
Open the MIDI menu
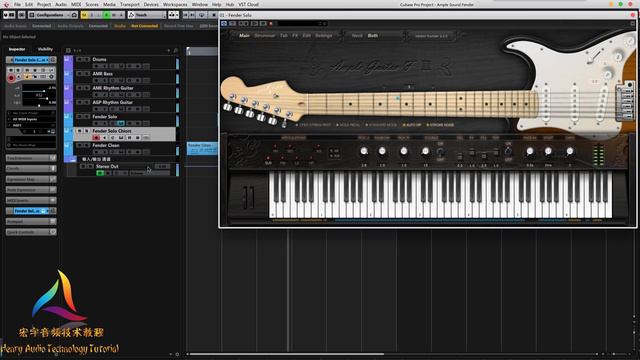(x=76, y=4)
